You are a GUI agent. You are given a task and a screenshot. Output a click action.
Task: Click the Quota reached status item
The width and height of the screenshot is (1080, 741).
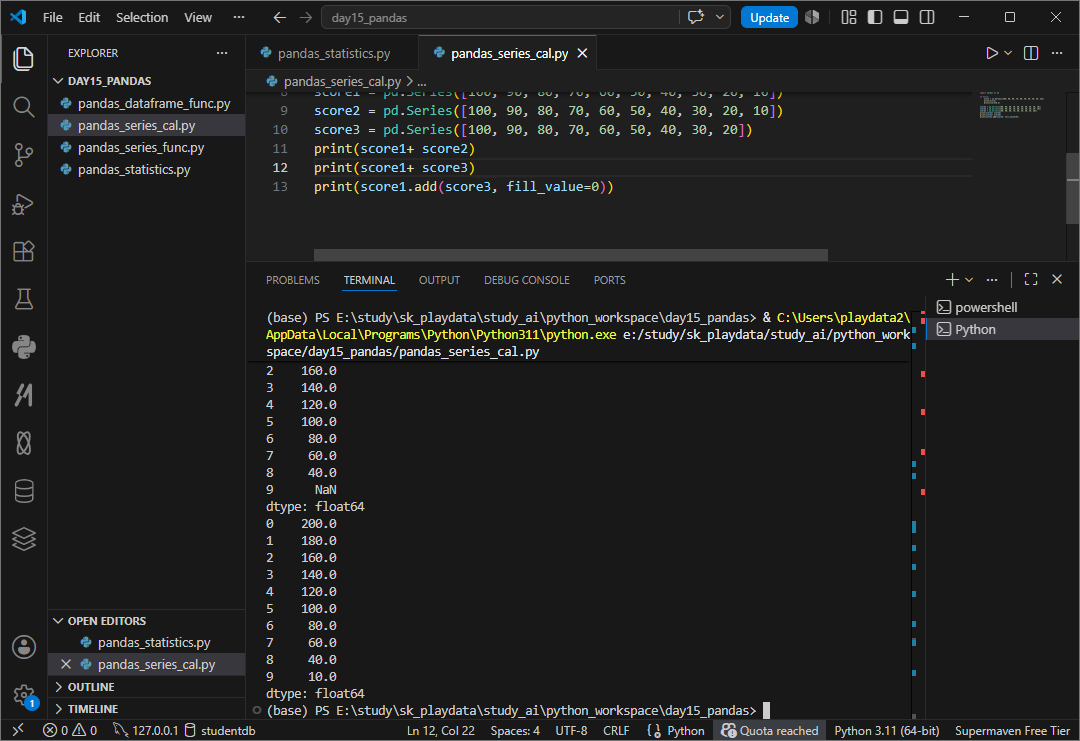coord(770,731)
